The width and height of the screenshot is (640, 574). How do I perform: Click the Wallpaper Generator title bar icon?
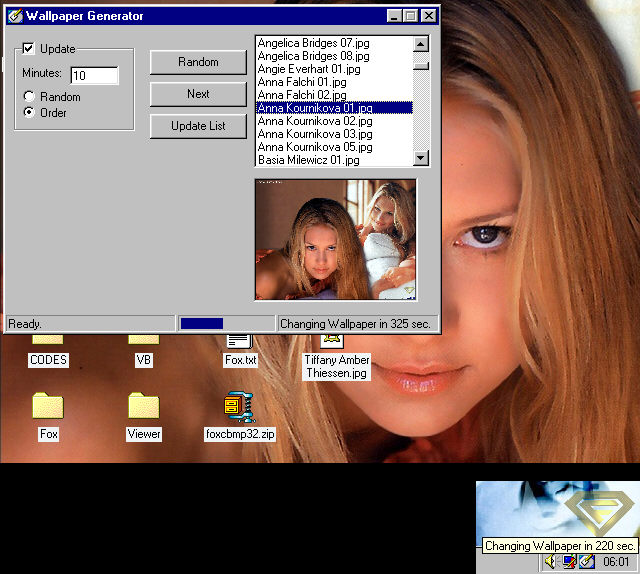[x=15, y=16]
